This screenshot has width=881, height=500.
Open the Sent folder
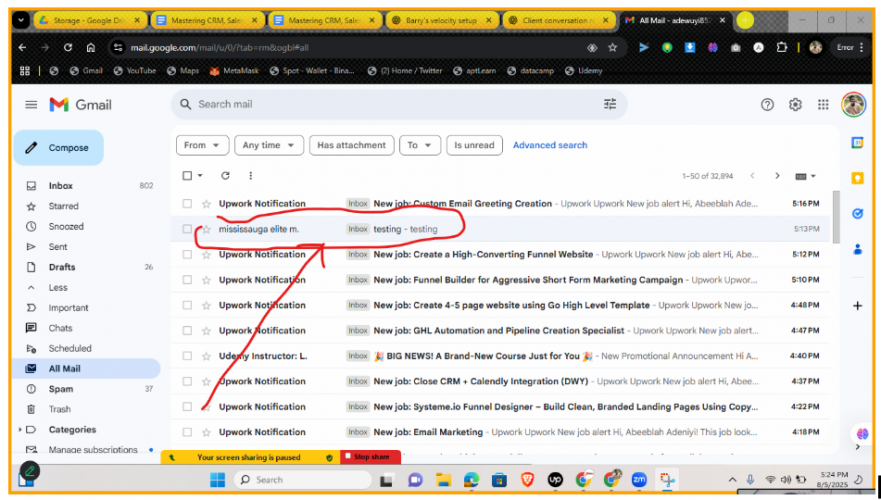click(x=58, y=247)
